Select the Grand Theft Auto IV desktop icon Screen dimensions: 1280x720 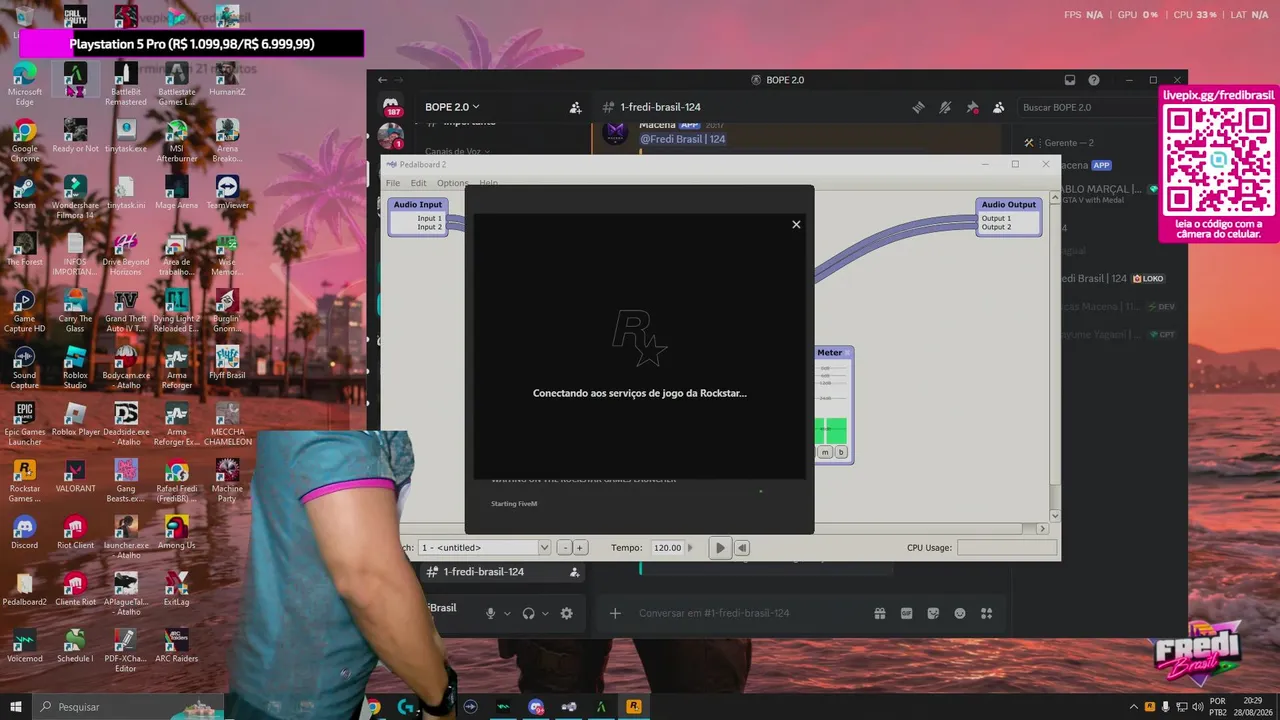pos(126,310)
